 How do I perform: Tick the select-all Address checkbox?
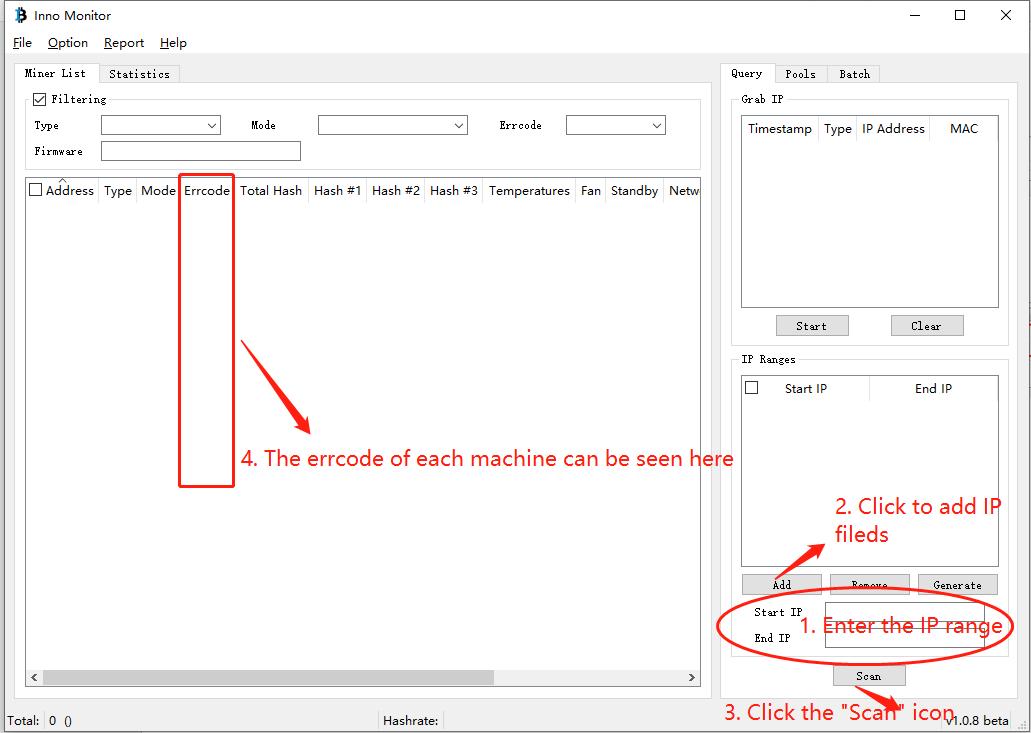(x=36, y=190)
